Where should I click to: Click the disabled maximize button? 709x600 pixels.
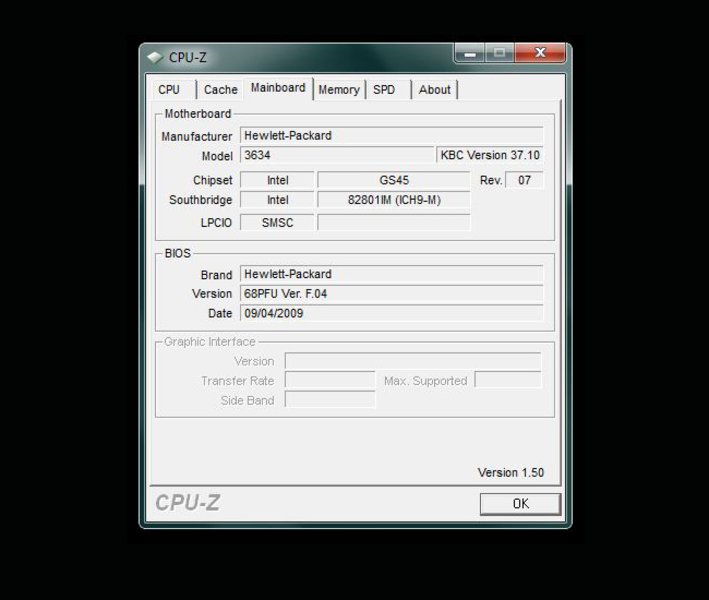[500, 53]
